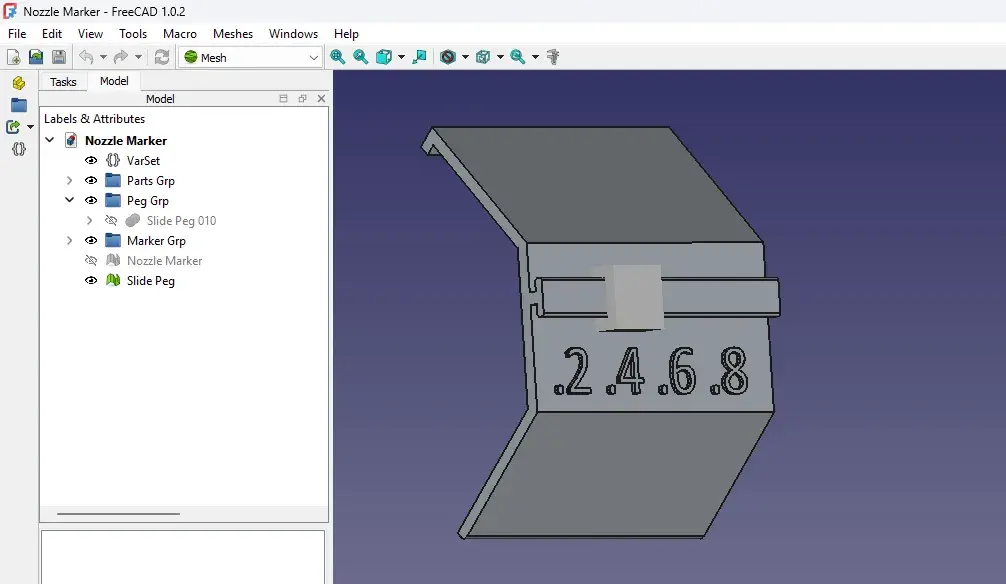This screenshot has height=584, width=1006.
Task: Open Make Link dropdown arrow
Action: tap(30, 127)
